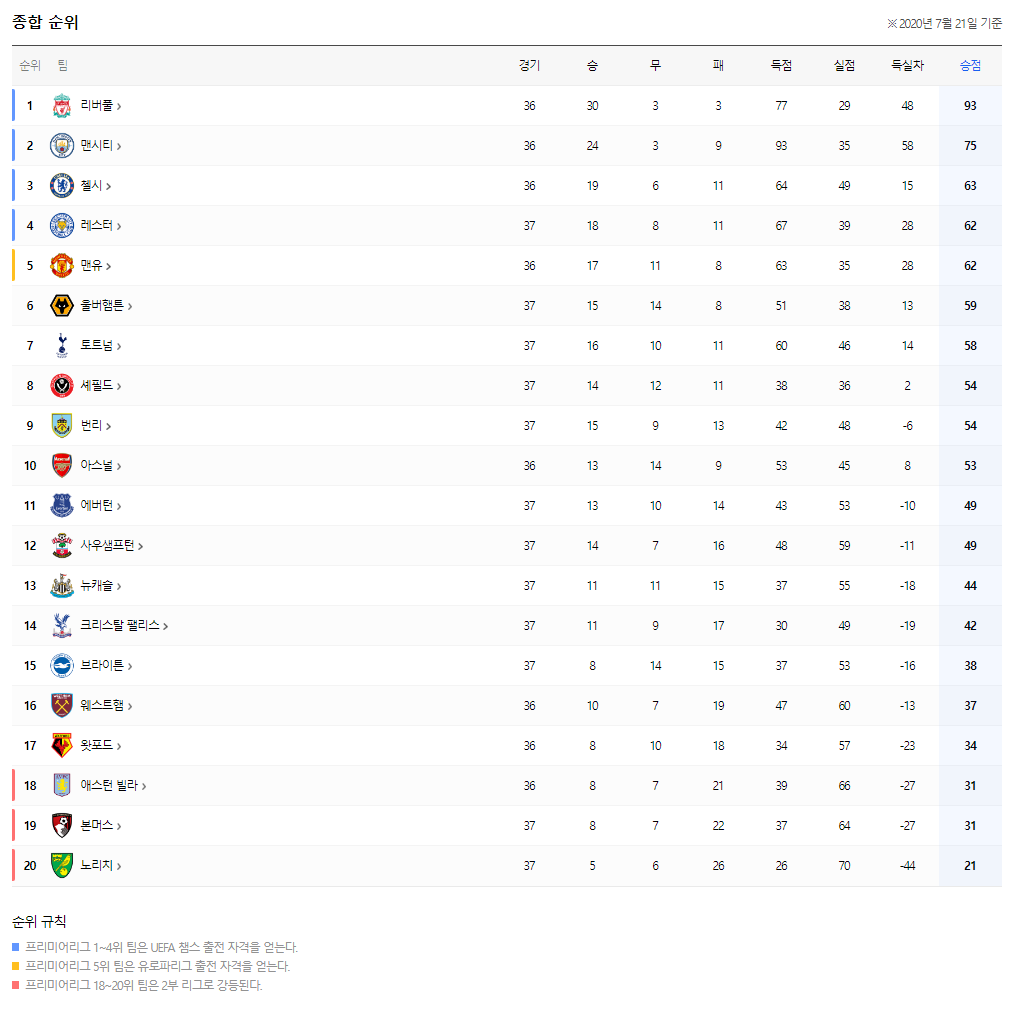The image size is (1031, 1023).
Task: Click the Chelsea club crest
Action: coord(60,185)
